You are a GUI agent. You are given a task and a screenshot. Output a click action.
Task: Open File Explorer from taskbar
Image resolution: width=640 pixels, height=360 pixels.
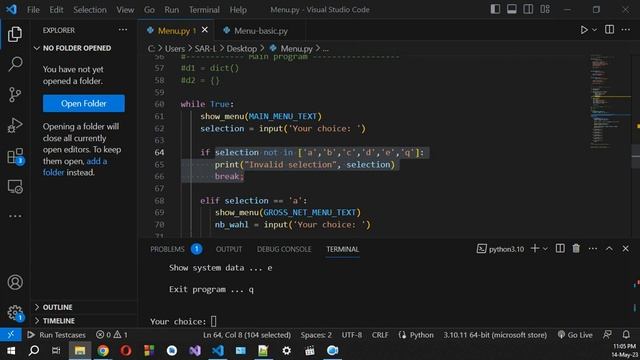click(80, 351)
